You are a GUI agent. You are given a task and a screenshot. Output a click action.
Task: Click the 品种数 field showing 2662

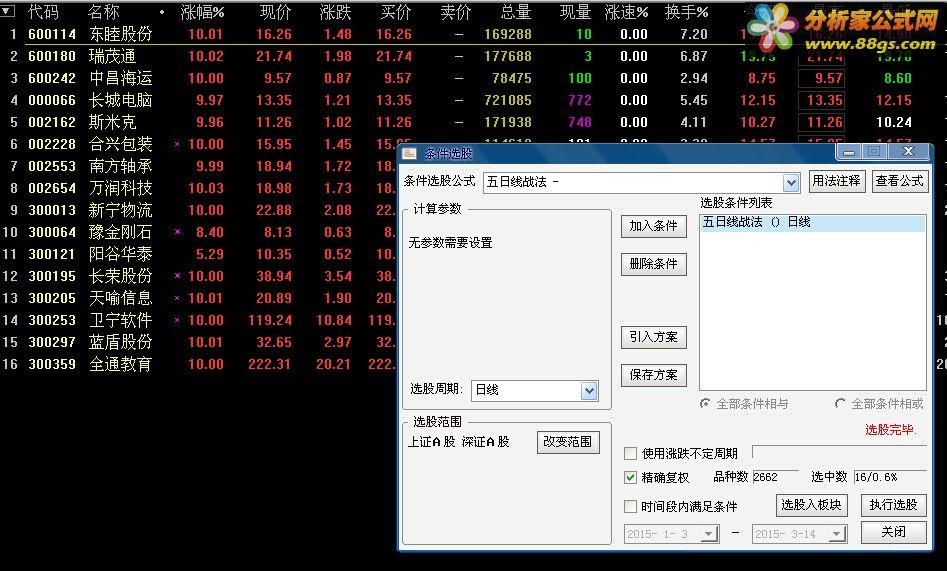pyautogui.click(x=775, y=477)
